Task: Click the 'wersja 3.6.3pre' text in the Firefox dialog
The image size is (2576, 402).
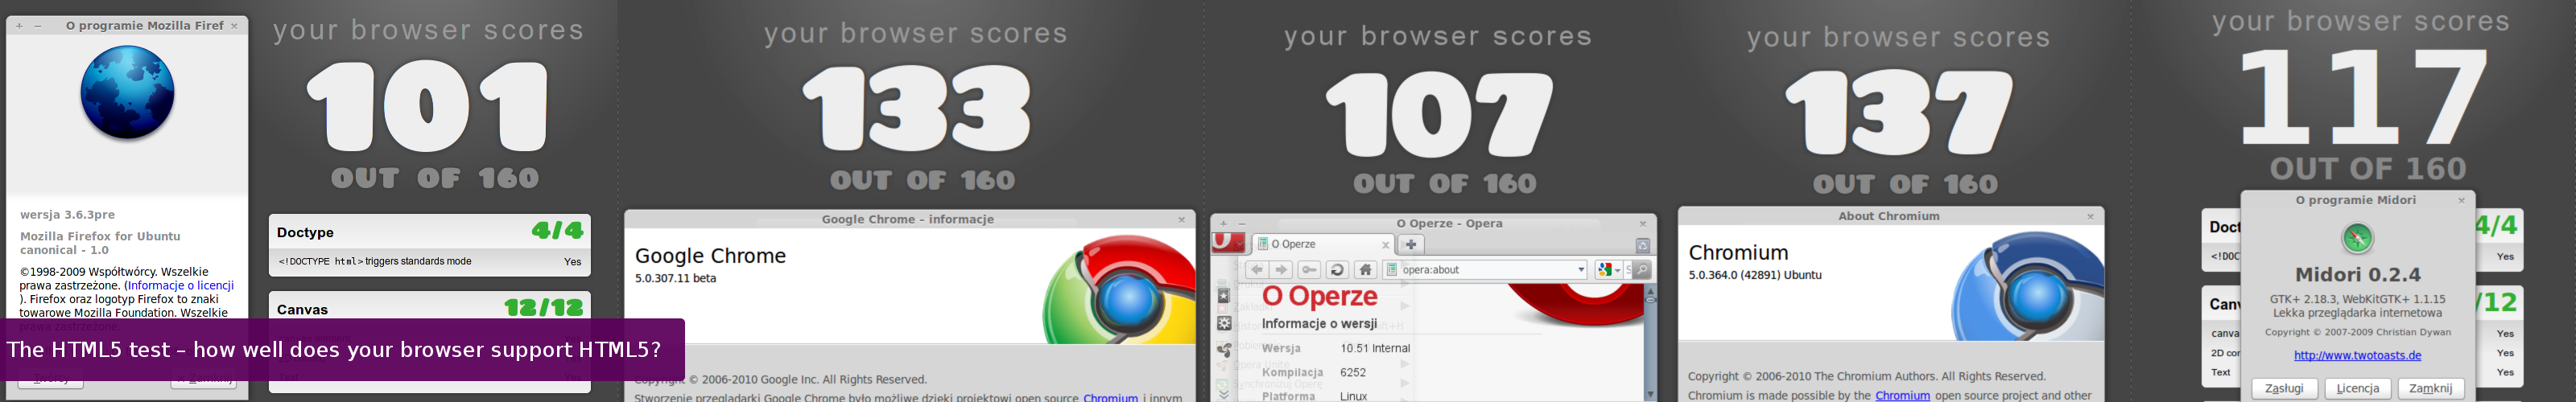Action: click(68, 215)
